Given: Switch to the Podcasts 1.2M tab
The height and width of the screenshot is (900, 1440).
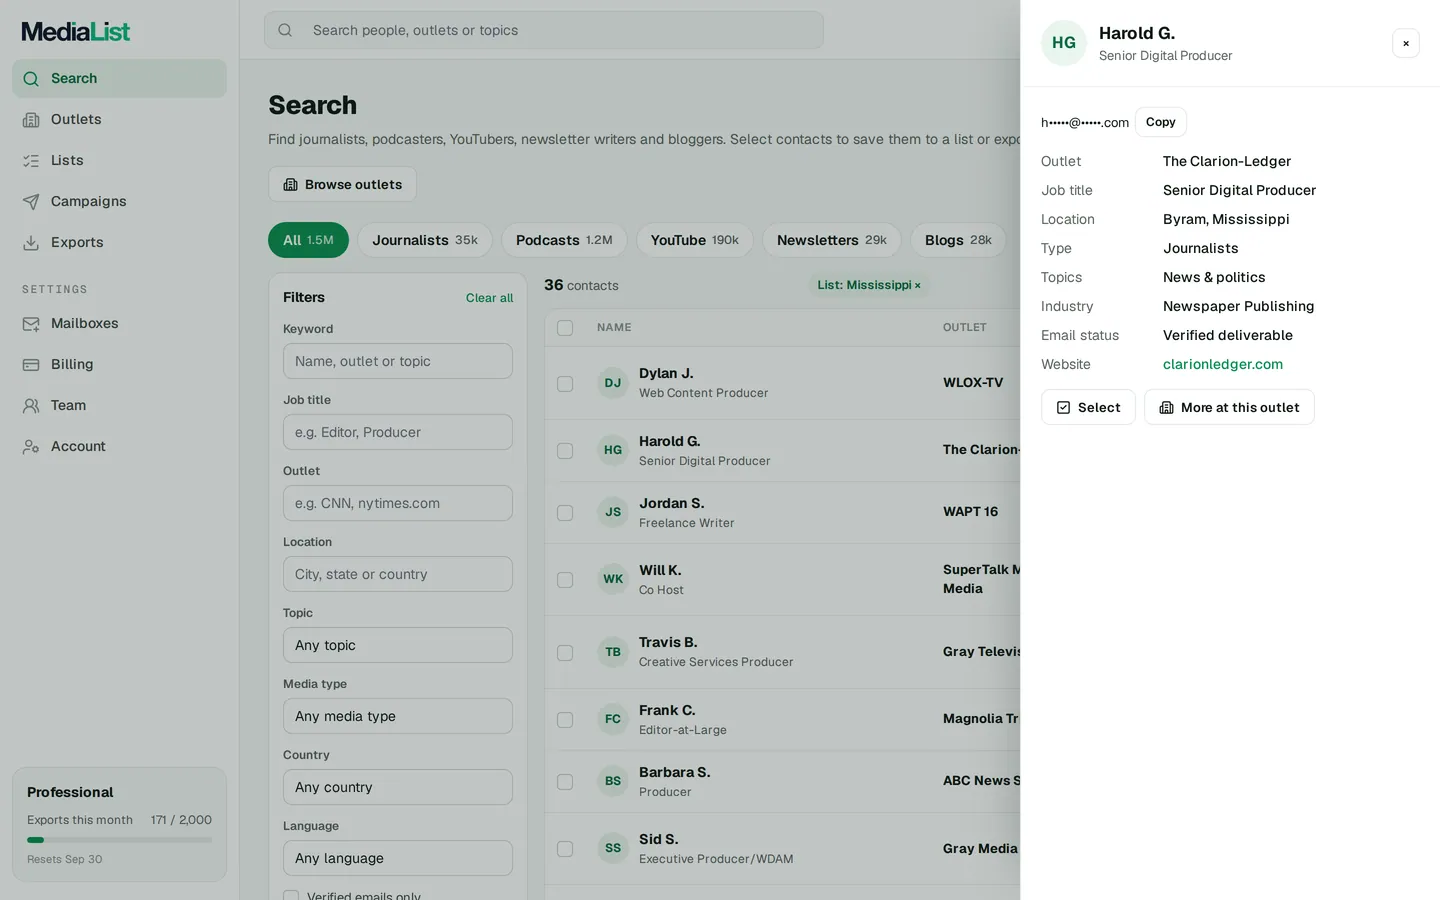Looking at the screenshot, I should [564, 240].
